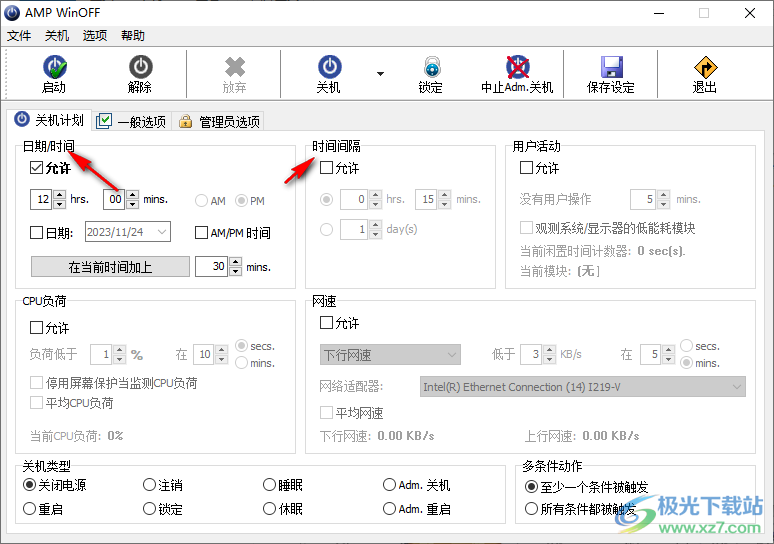Click the AMP WinOFF title bar app icon
This screenshot has height=544, width=774.
tap(12, 13)
